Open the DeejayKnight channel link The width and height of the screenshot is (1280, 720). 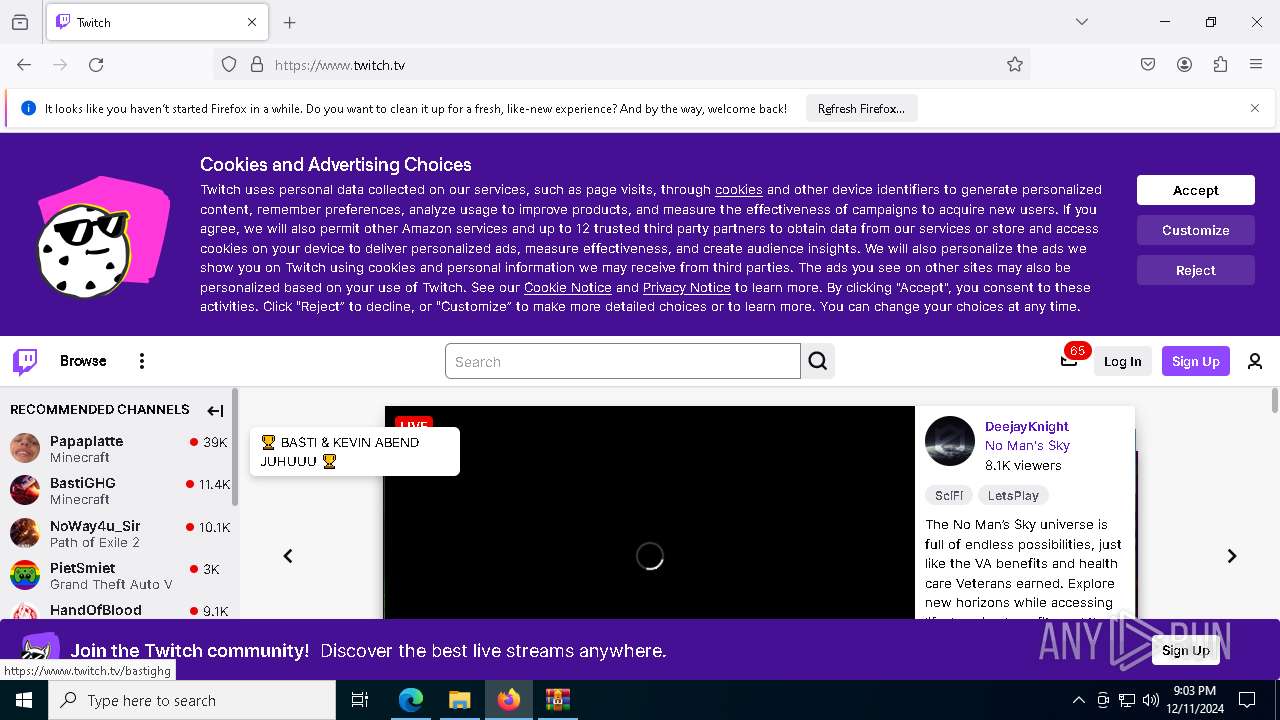pyautogui.click(x=1027, y=426)
